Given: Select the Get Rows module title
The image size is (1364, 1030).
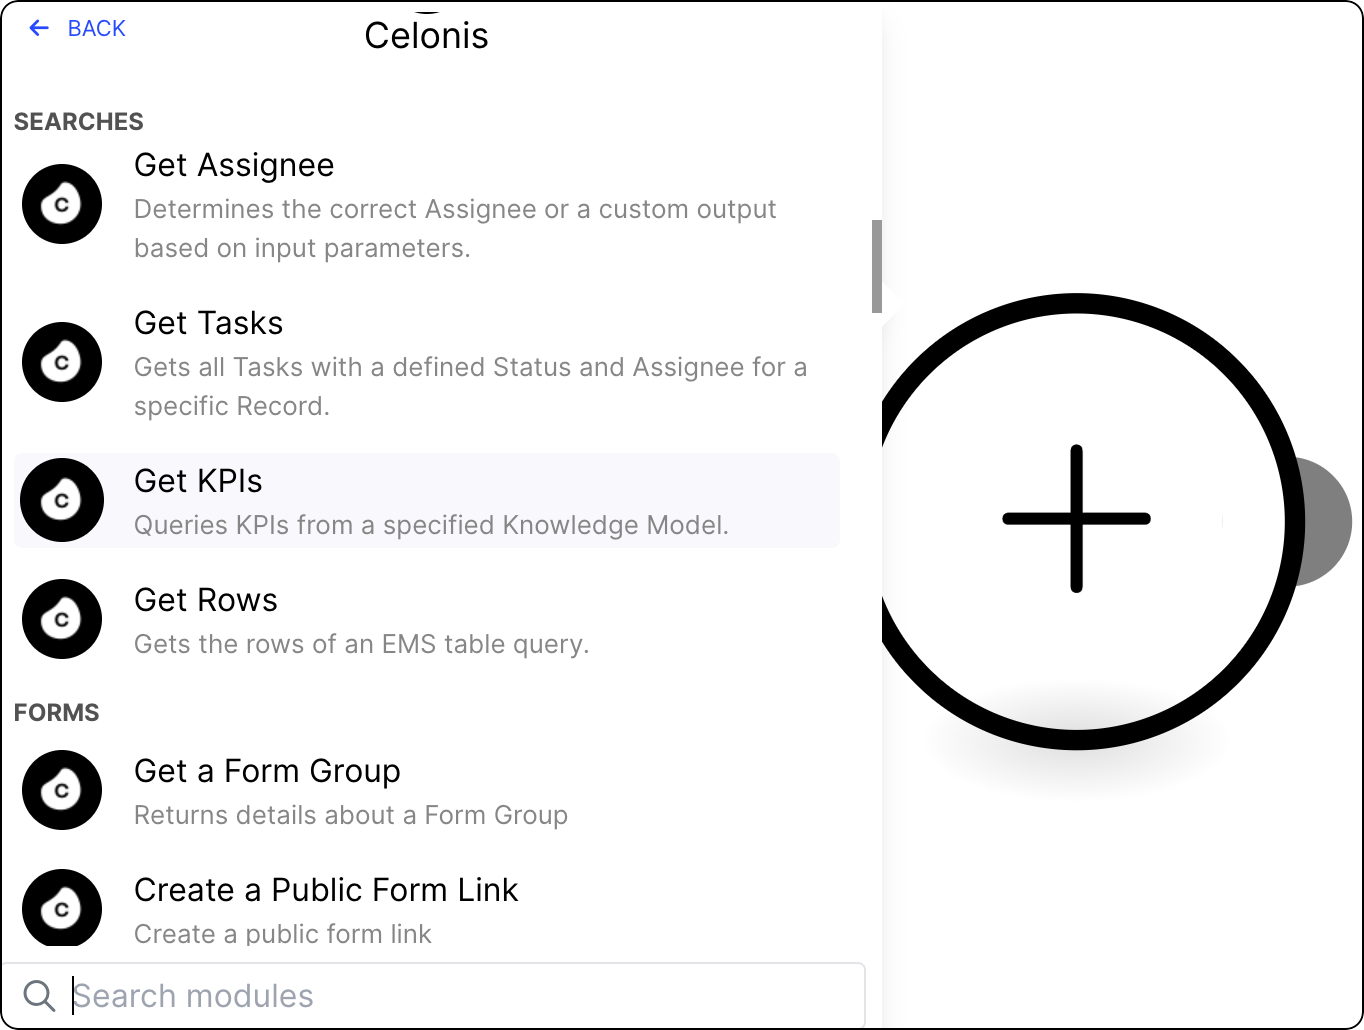Looking at the screenshot, I should (x=206, y=600).
